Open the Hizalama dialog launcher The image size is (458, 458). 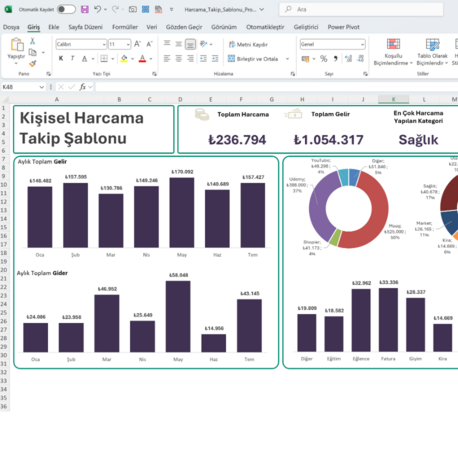[293, 74]
